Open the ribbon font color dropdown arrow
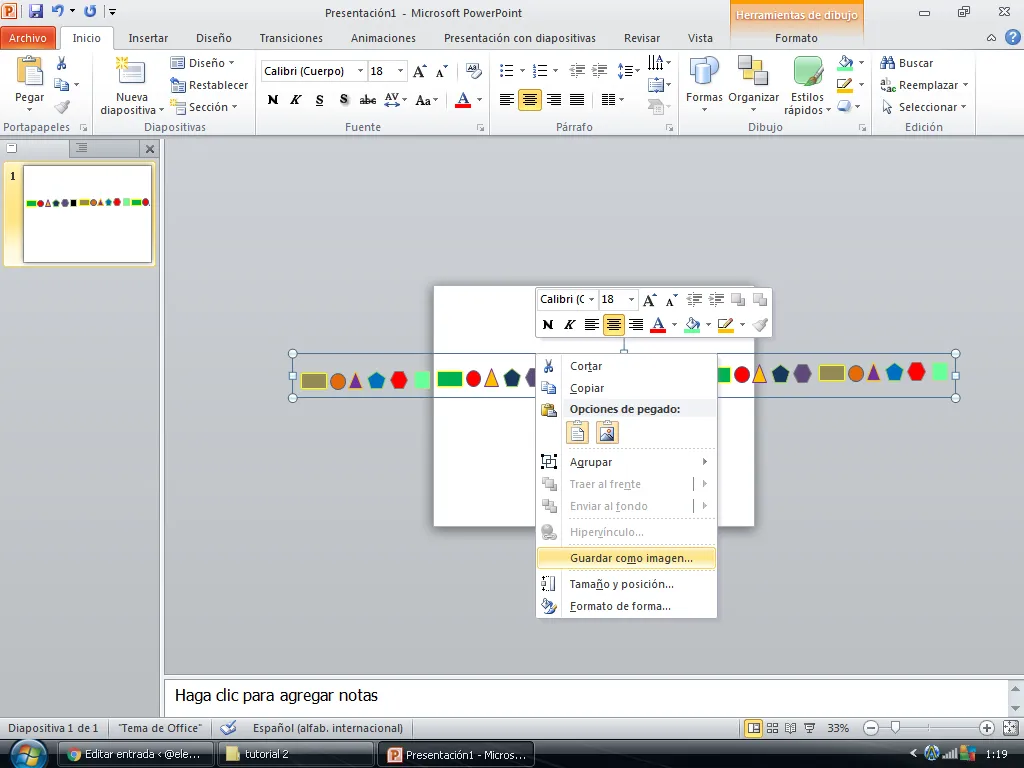Screen dimensions: 1024x768 [480, 100]
